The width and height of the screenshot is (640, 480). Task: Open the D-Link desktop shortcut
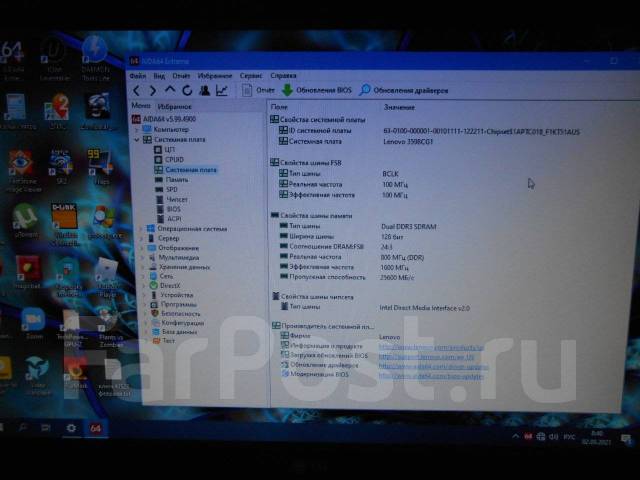coord(65,224)
